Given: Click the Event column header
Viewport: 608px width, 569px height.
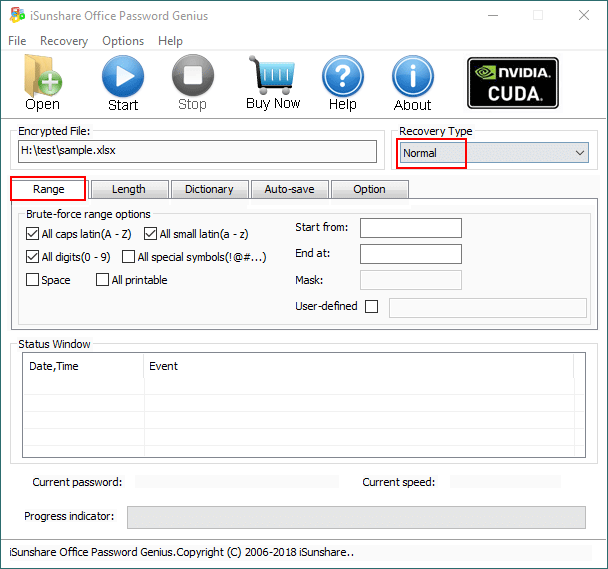Looking at the screenshot, I should point(359,366).
